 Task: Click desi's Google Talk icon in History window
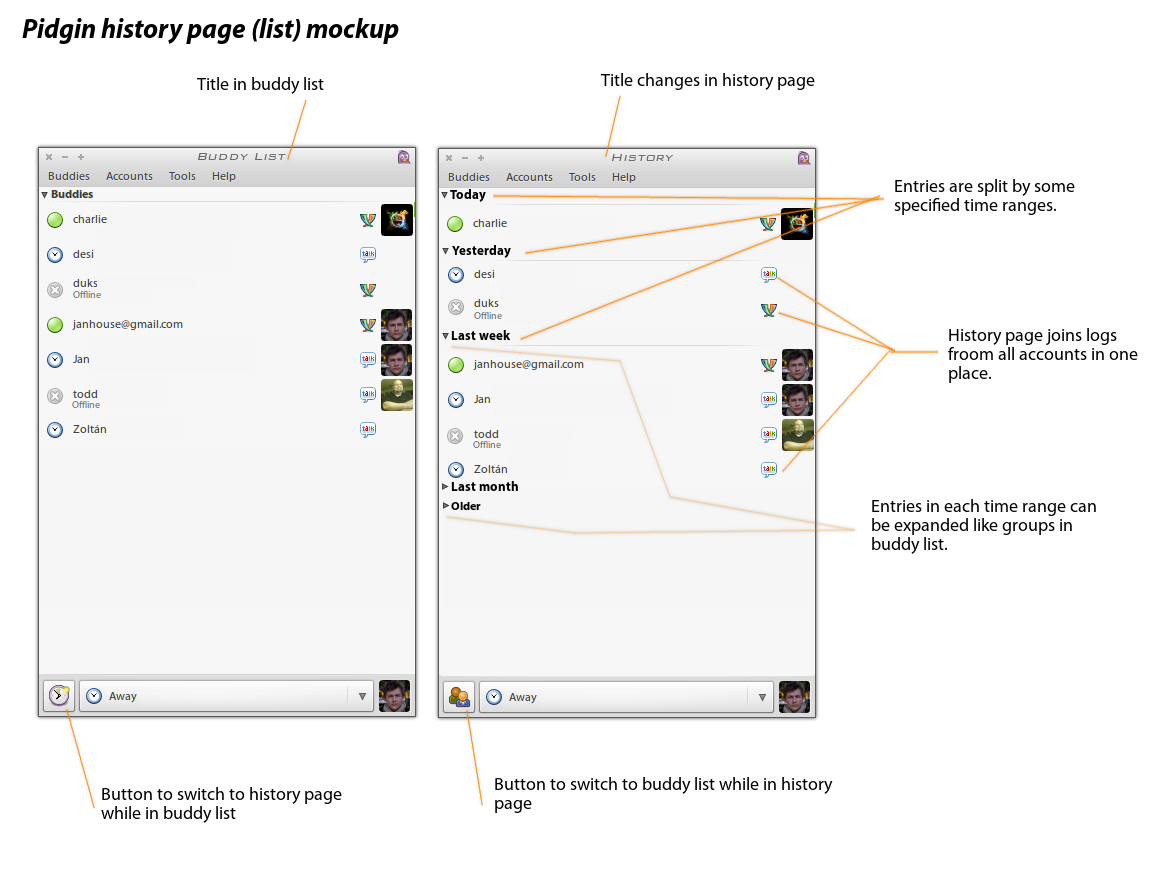pos(769,275)
